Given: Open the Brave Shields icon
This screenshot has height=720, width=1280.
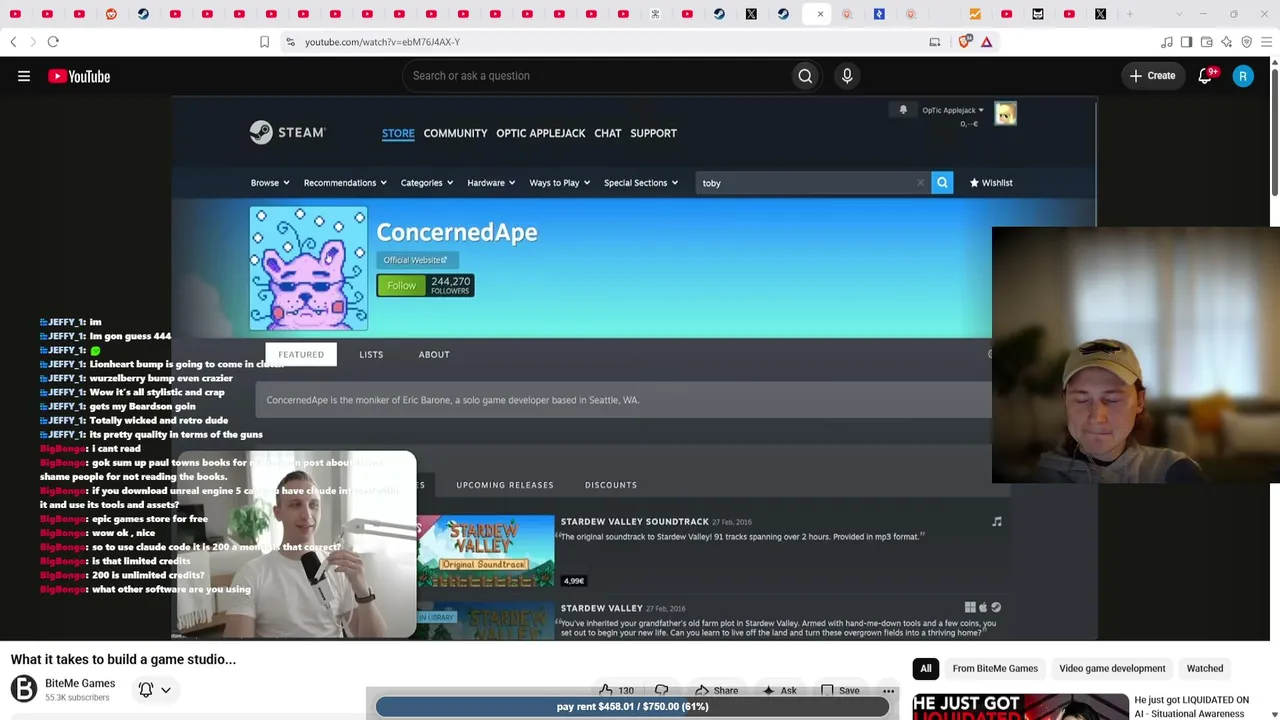Looking at the screenshot, I should (x=965, y=42).
